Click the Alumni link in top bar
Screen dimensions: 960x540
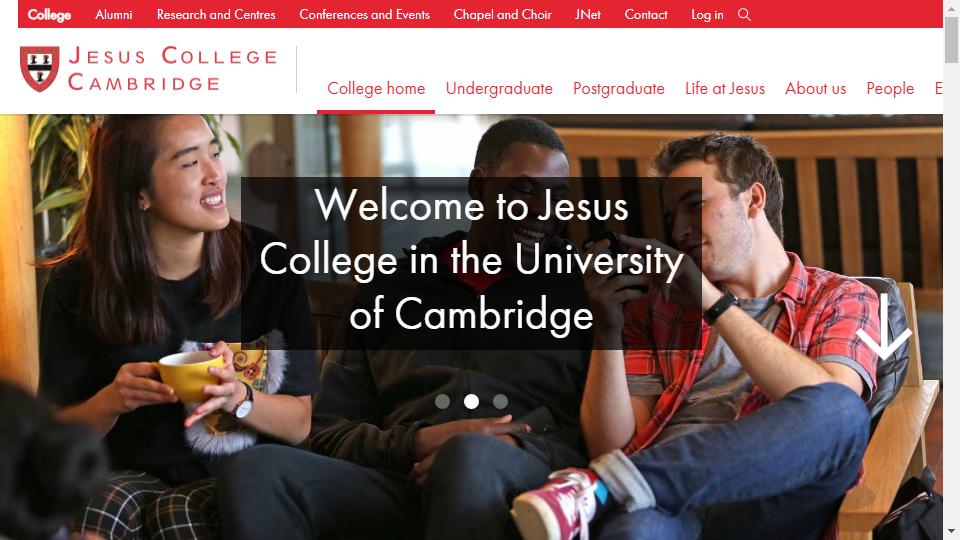114,14
